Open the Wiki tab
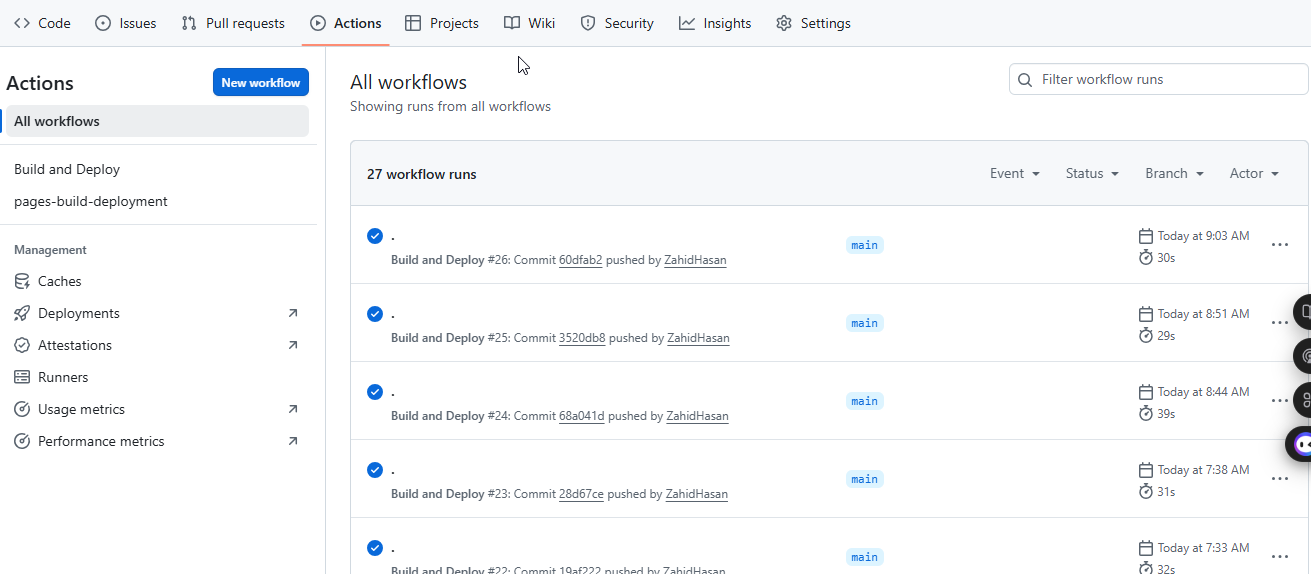 click(x=530, y=23)
